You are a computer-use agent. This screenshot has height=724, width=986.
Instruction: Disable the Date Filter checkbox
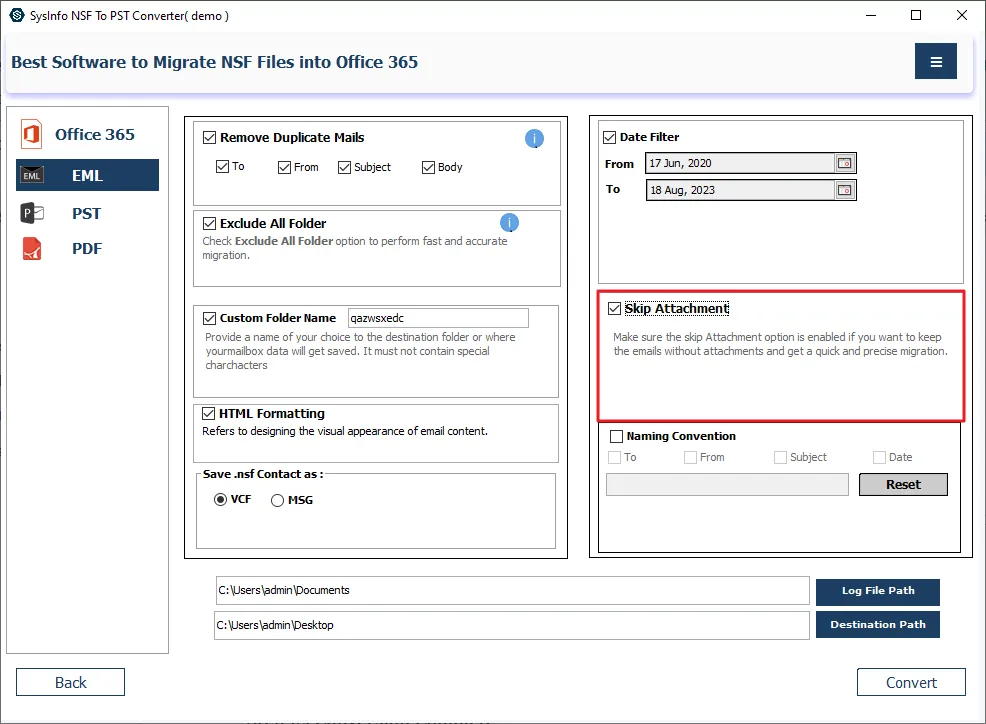click(610, 138)
